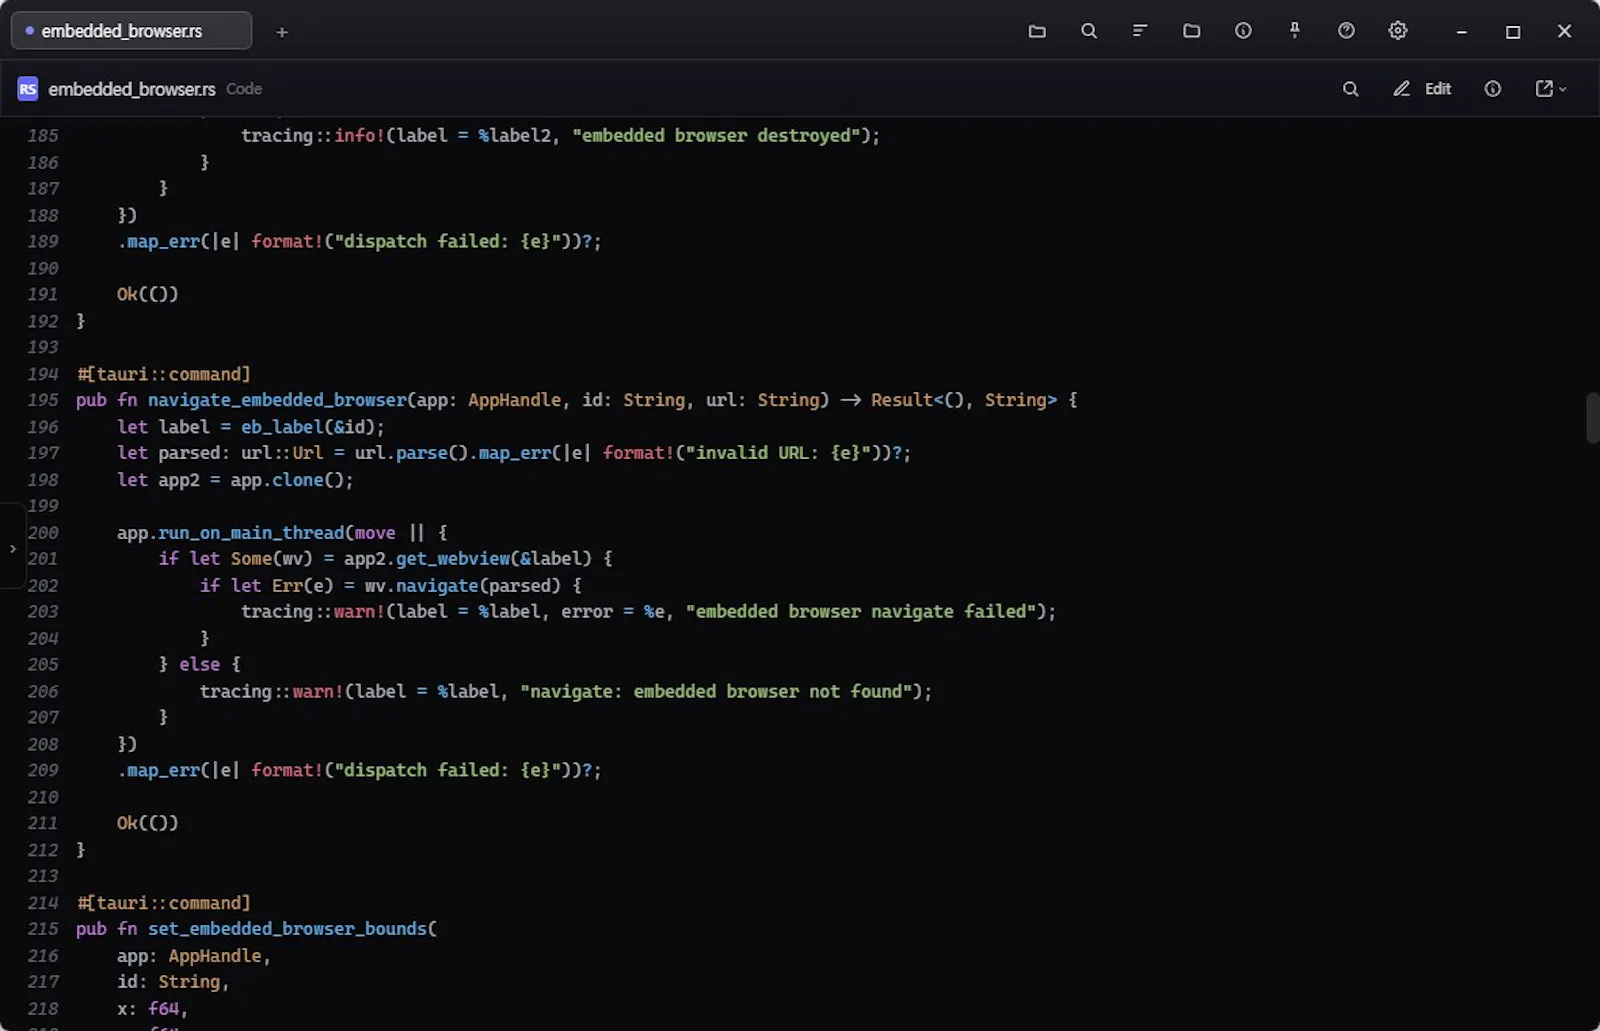
Task: Click "id: String," on line 217
Action: pos(173,982)
